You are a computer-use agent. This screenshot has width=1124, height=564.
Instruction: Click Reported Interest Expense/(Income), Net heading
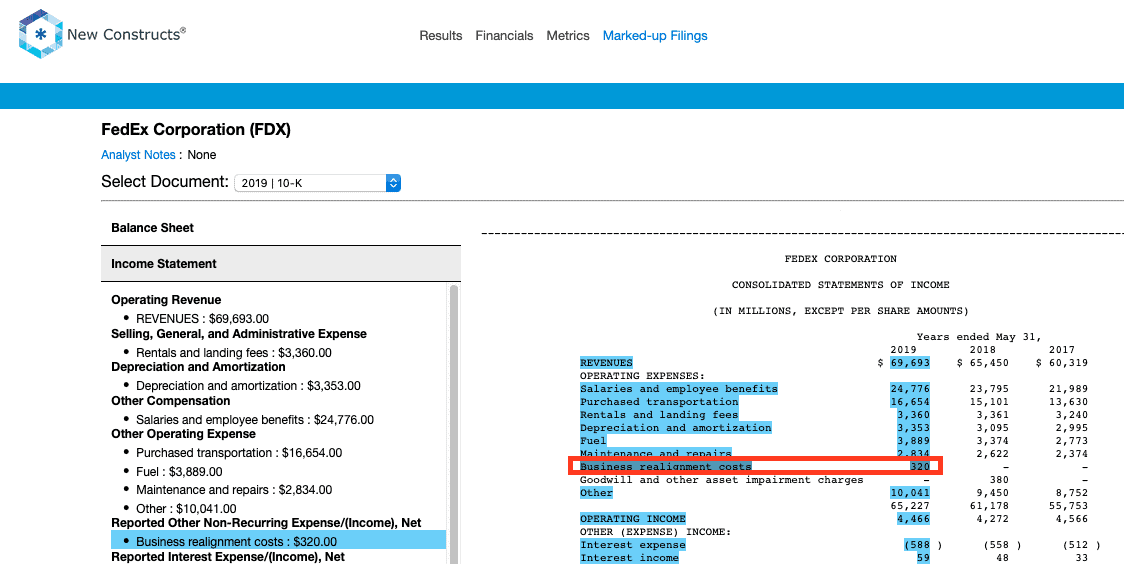point(228,557)
